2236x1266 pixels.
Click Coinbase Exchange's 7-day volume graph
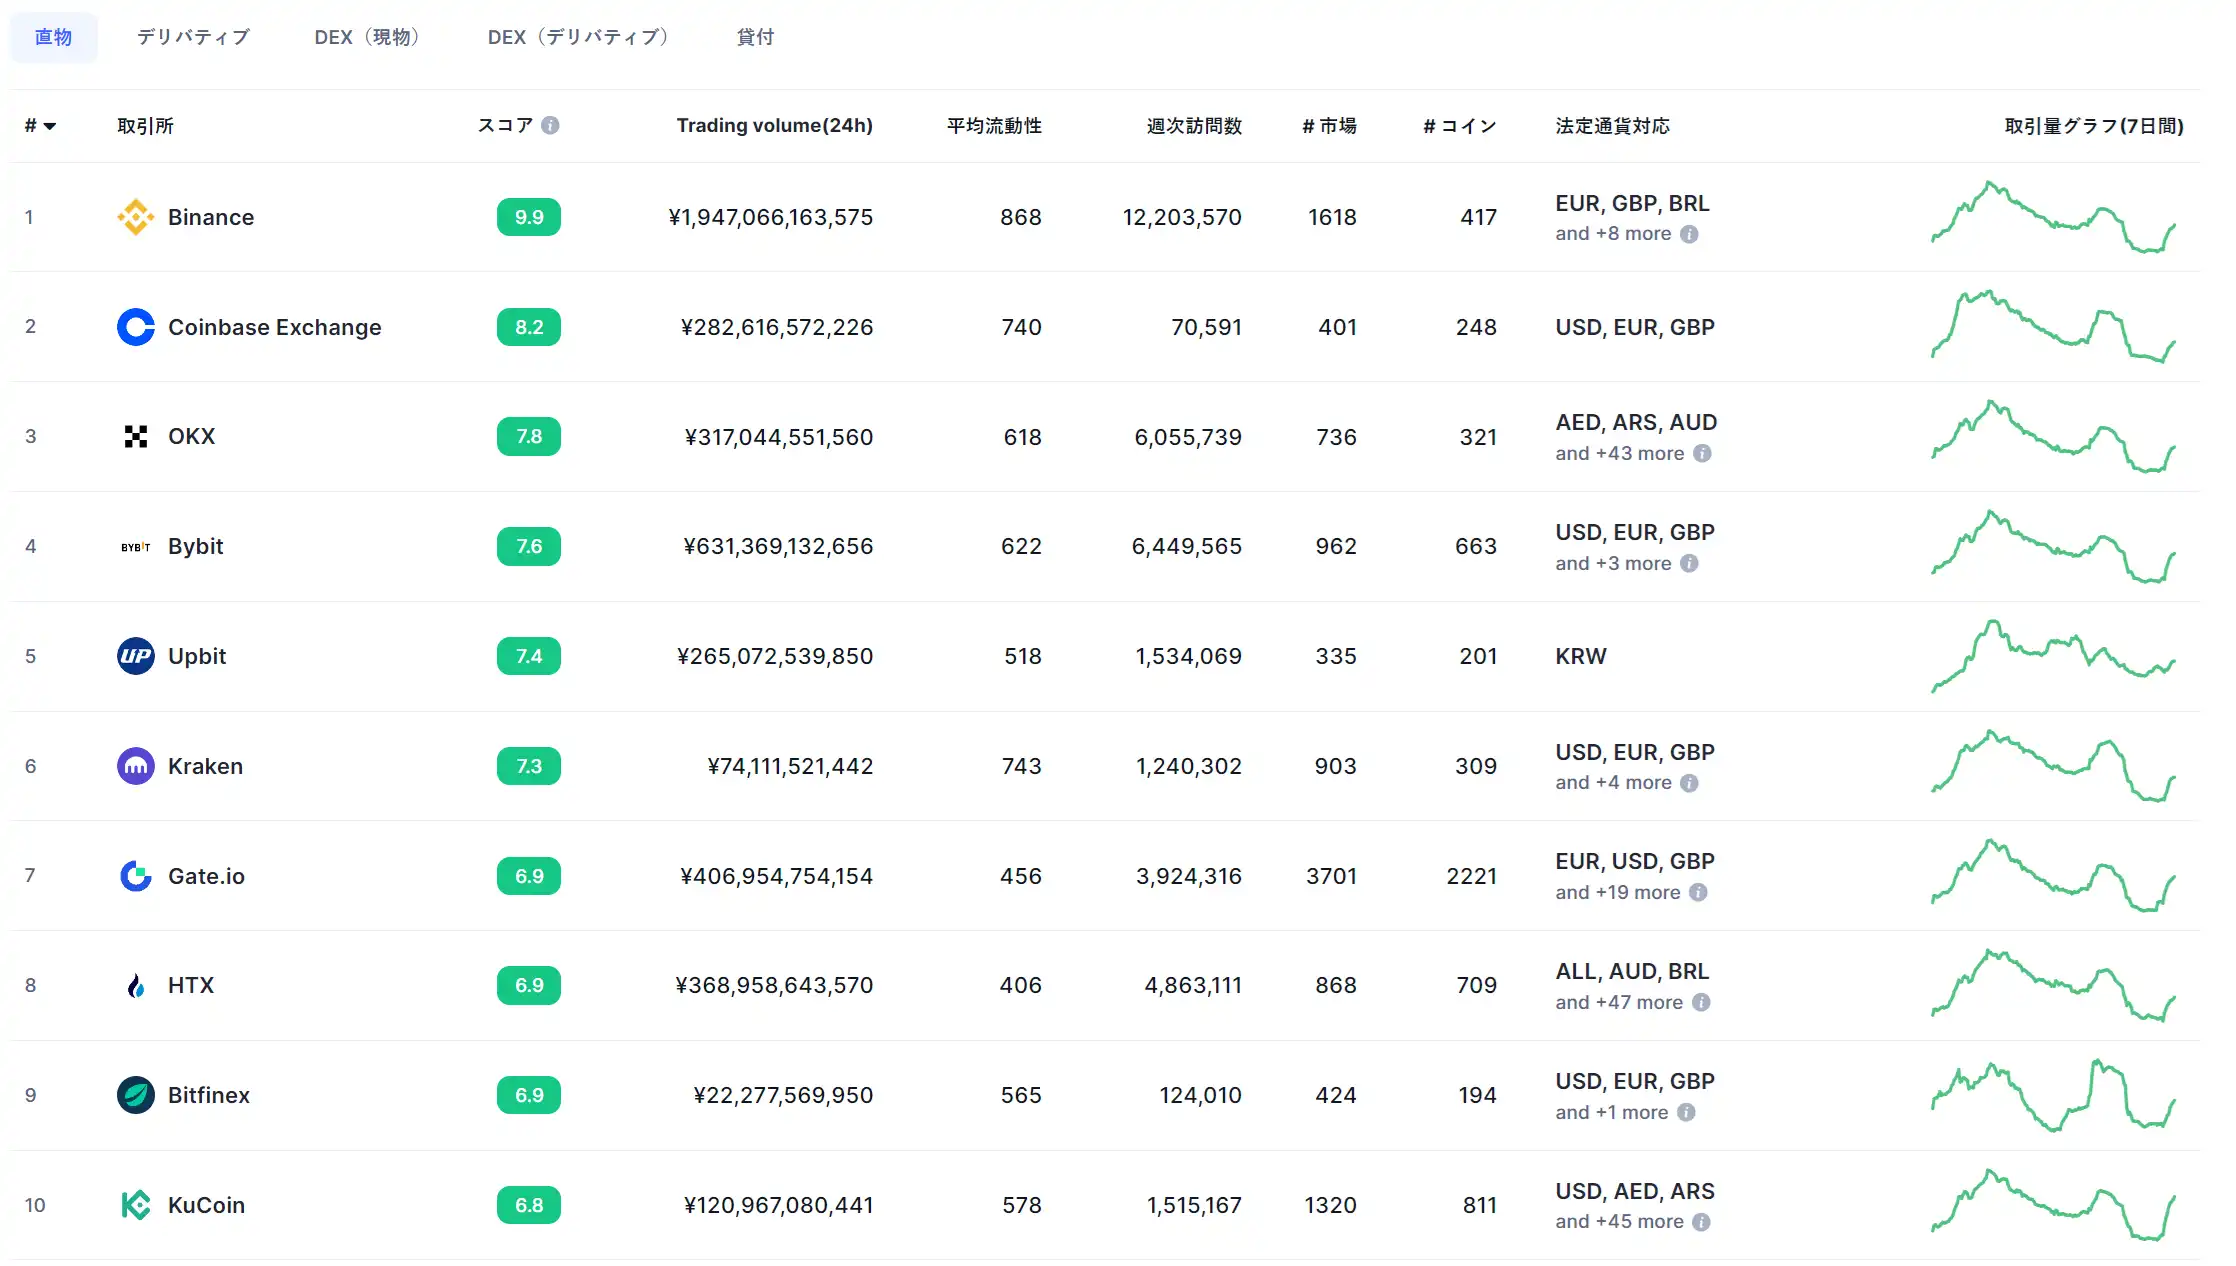pyautogui.click(x=2053, y=327)
